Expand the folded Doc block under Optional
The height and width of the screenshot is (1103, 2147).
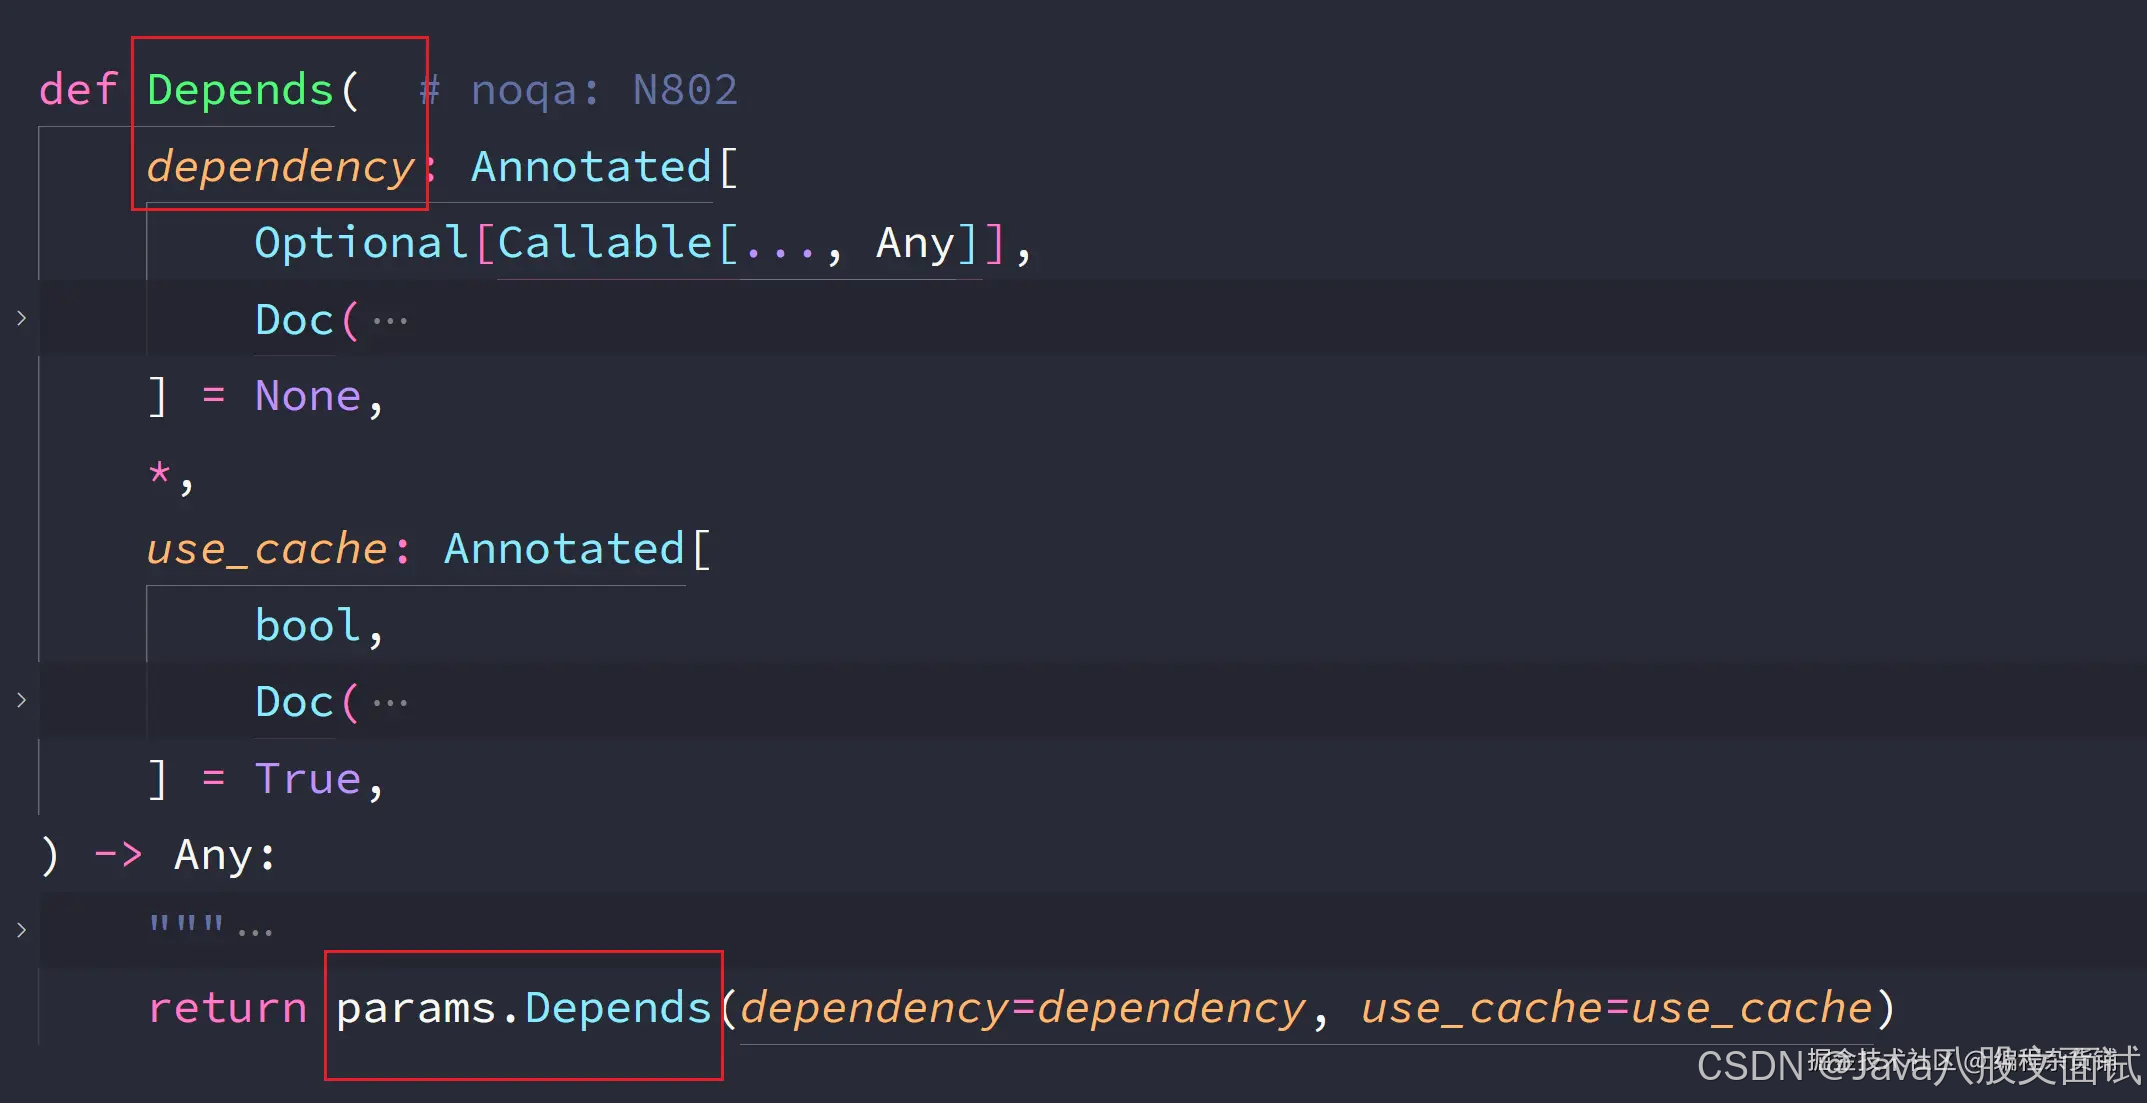click(x=21, y=318)
